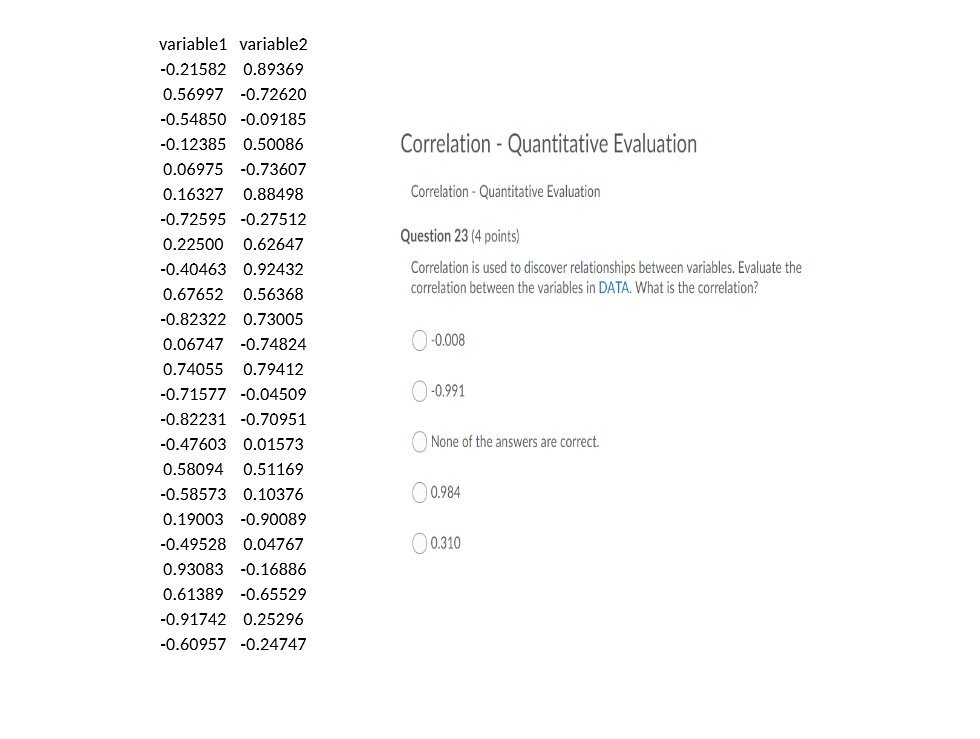Click the '(4 points)' label
Image resolution: width=980 pixels, height=739 pixels.
coord(496,236)
